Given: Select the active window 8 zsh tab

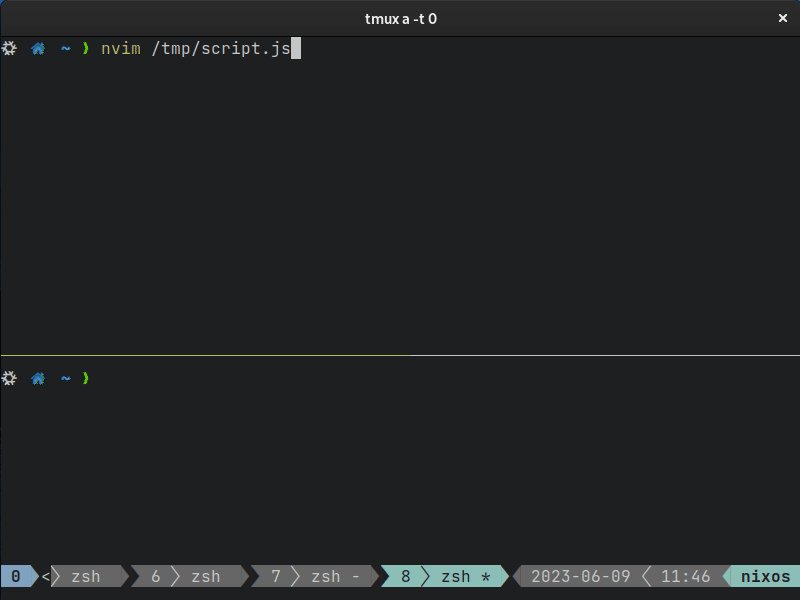Looking at the screenshot, I should [445, 577].
